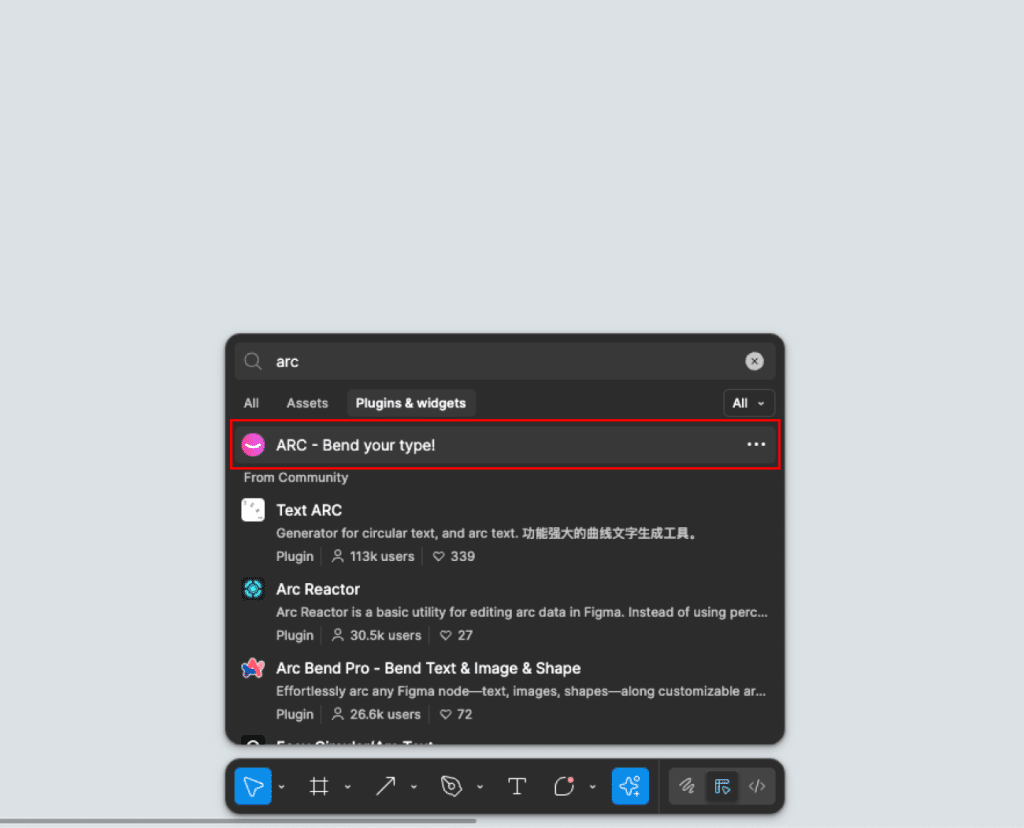
Task: Switch to Draw mode
Action: (x=687, y=786)
